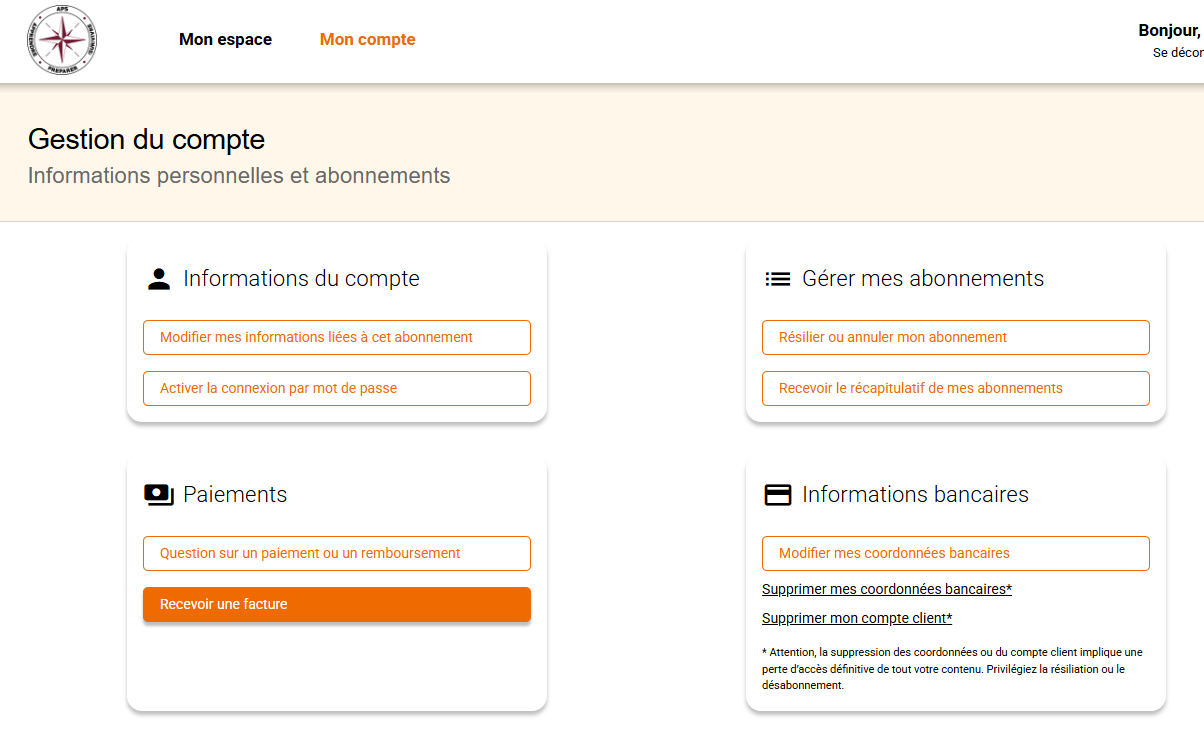1204x740 pixels.
Task: Click the credit card icon beside Informations bancaires
Action: tap(777, 495)
